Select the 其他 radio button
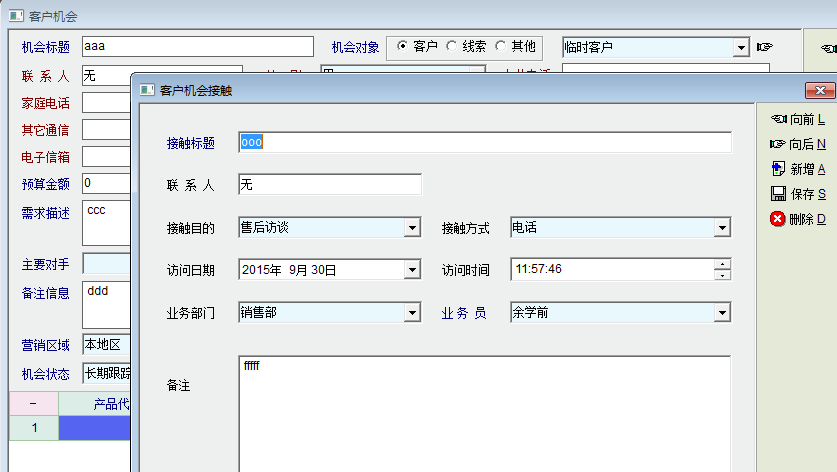 coord(500,47)
